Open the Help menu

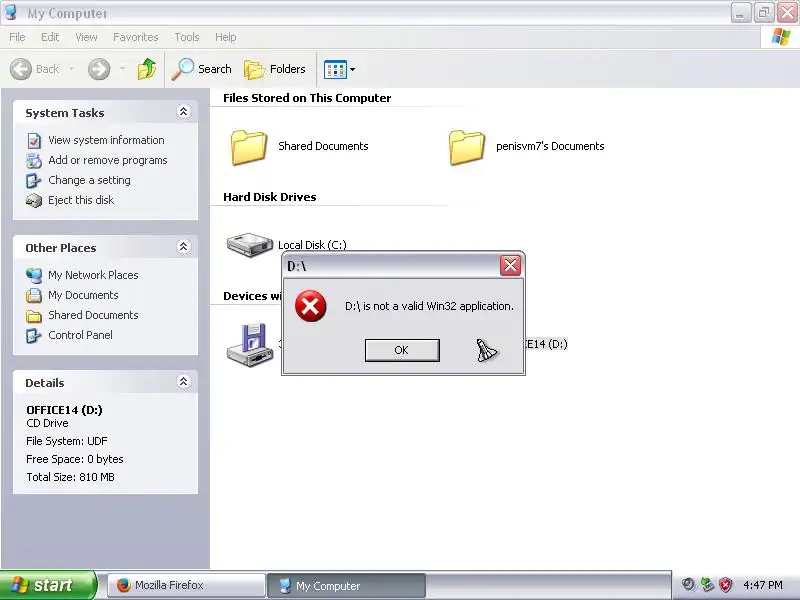(226, 37)
